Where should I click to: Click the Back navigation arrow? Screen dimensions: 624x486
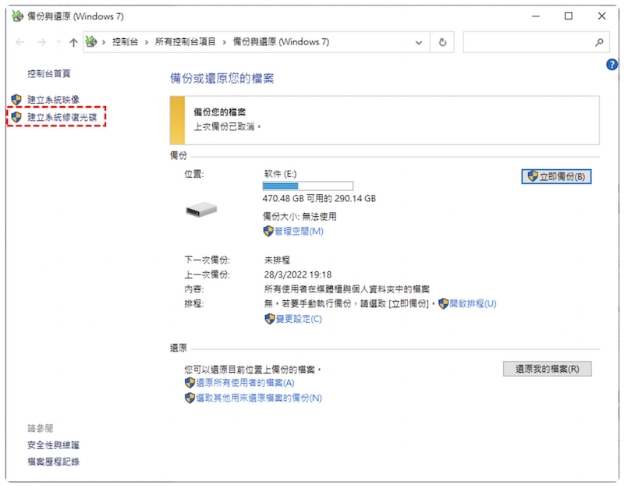pos(20,42)
